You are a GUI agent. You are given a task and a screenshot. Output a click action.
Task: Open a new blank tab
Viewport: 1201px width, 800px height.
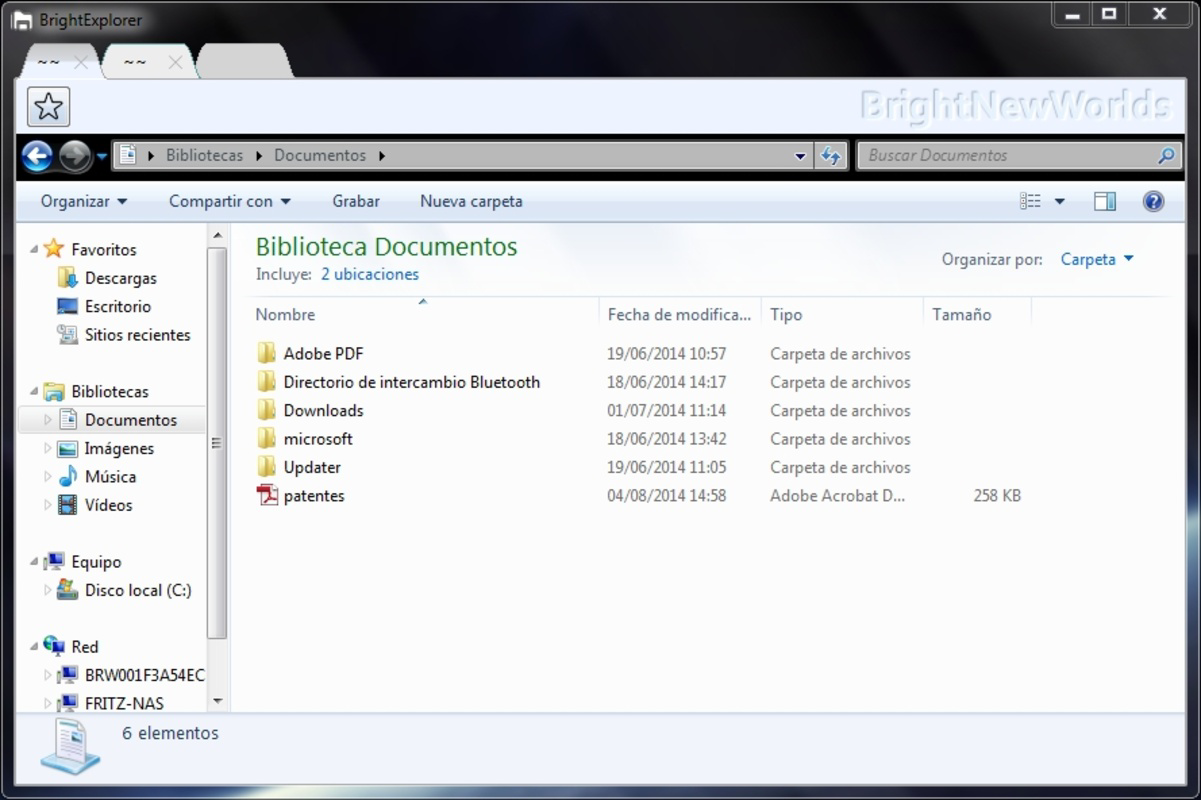pos(243,61)
